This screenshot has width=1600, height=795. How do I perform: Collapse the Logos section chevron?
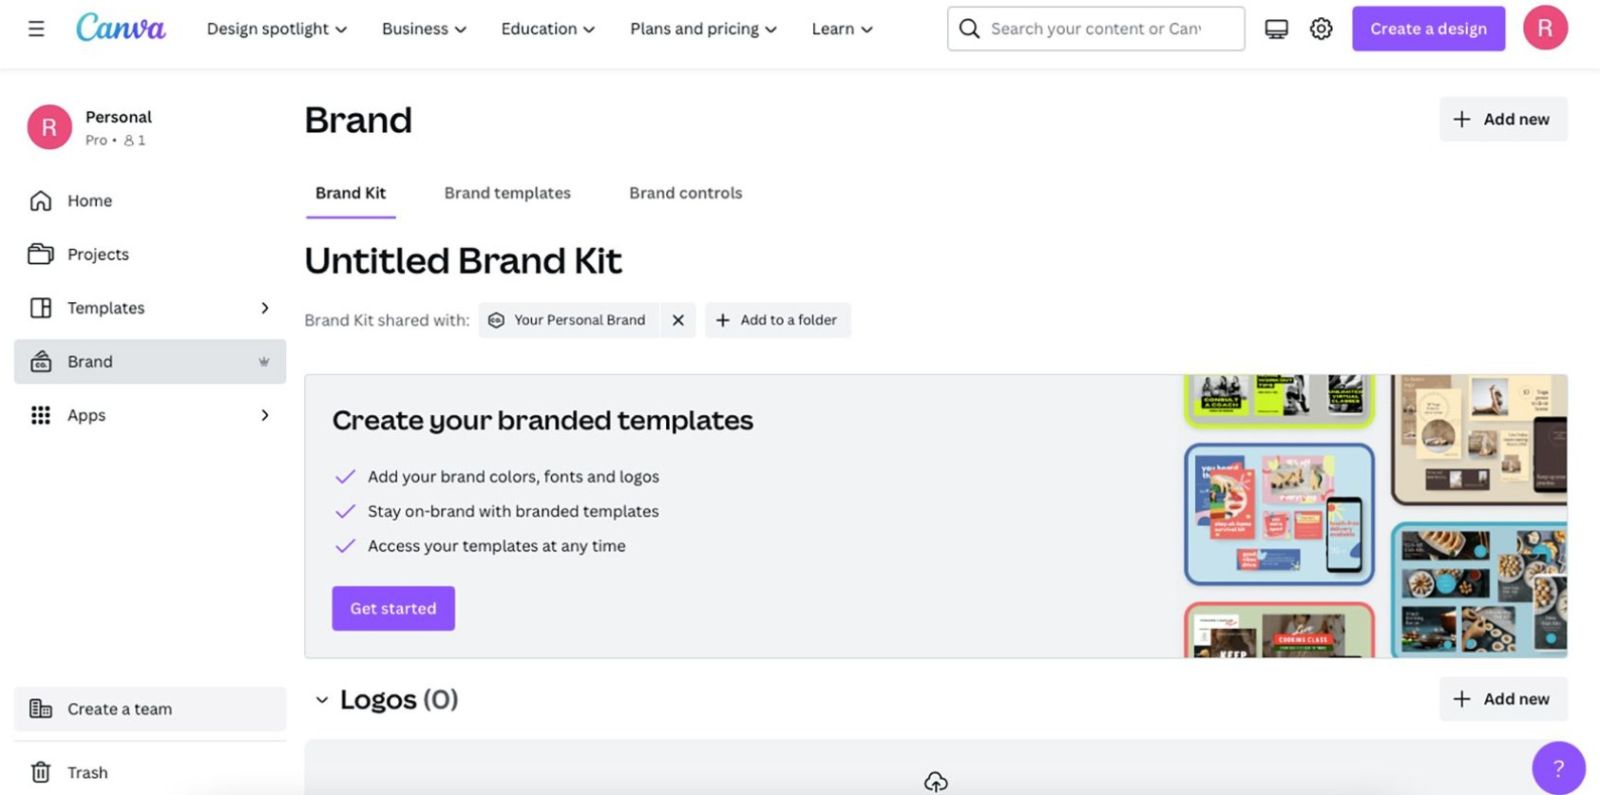click(322, 700)
